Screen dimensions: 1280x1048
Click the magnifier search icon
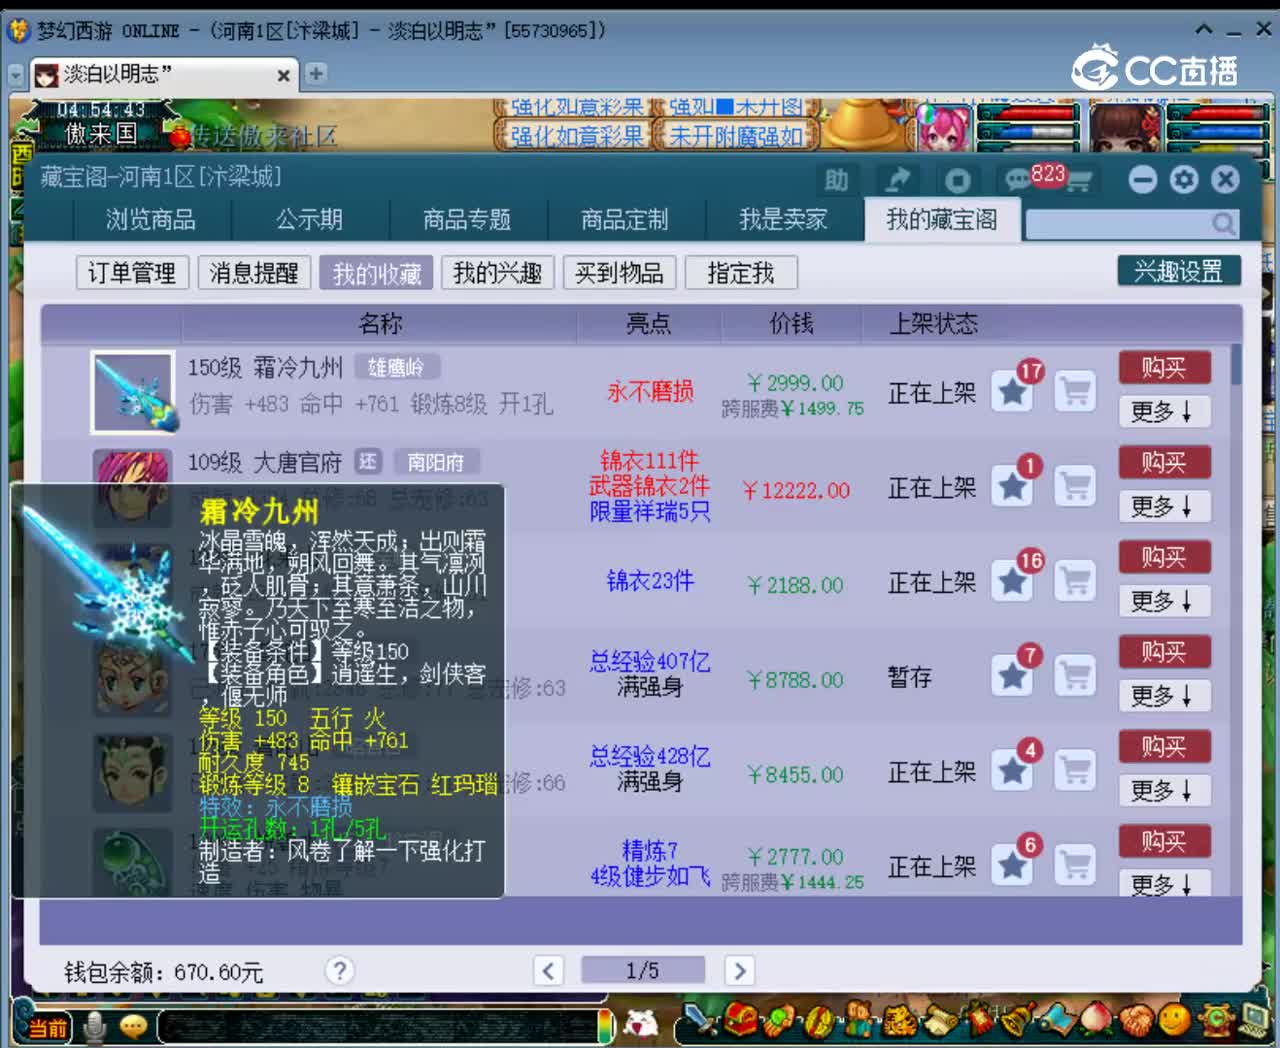click(x=1223, y=224)
